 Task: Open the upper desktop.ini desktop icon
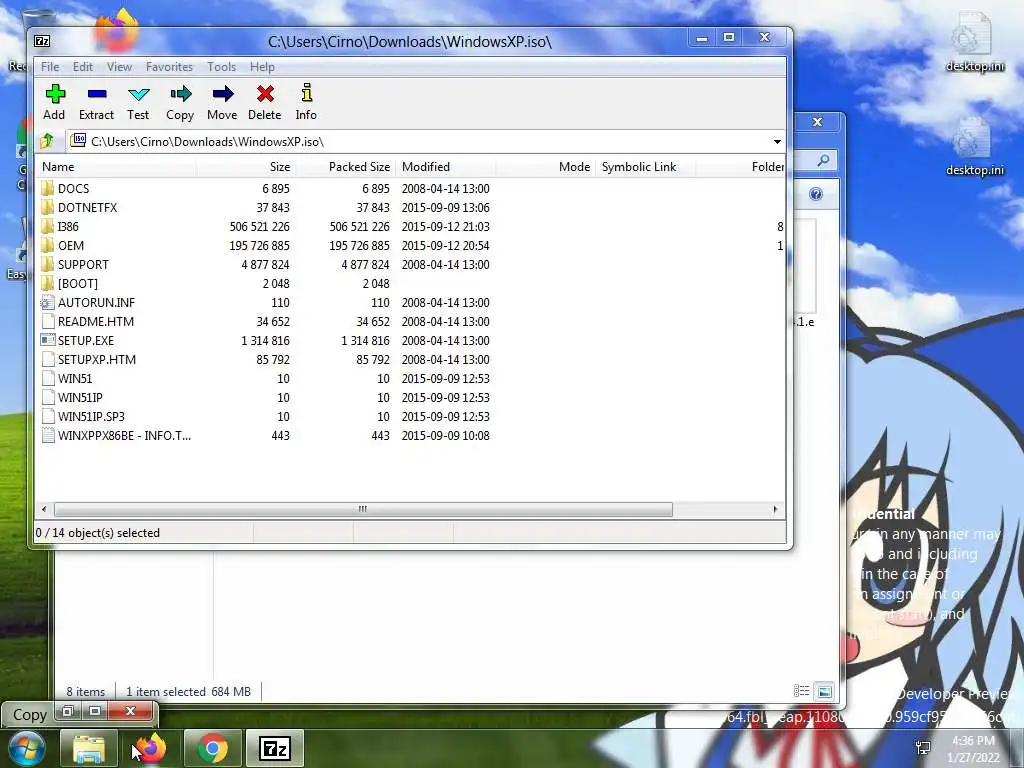tap(974, 43)
